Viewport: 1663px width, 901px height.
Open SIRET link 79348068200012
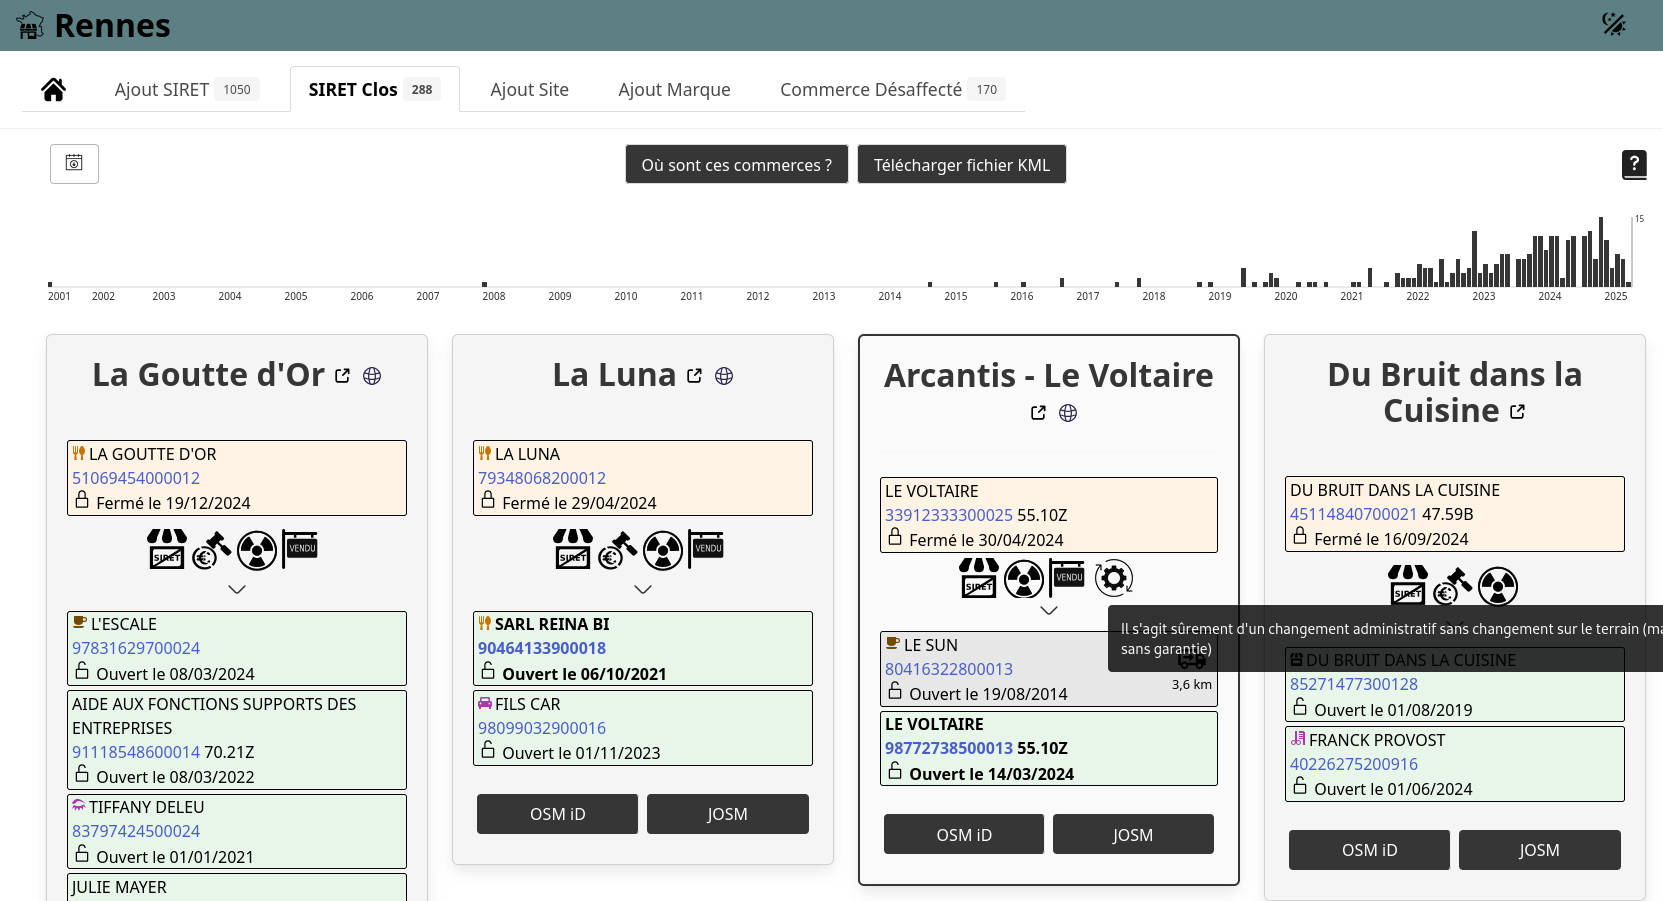542,478
